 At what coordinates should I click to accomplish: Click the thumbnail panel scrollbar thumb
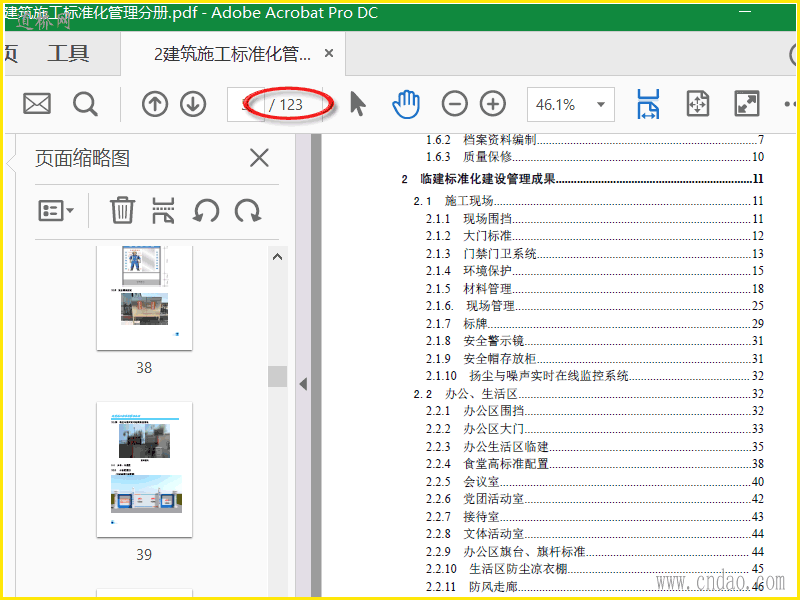(278, 377)
